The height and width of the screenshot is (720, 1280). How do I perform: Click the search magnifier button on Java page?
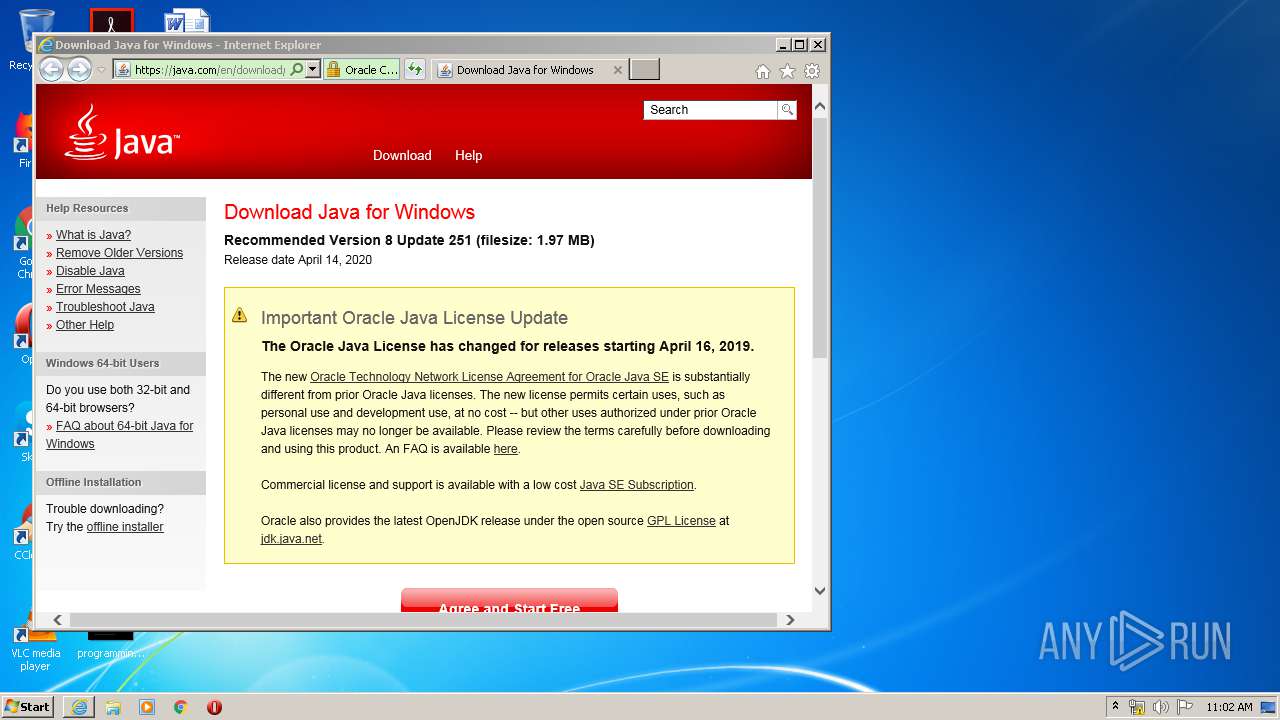tap(787, 110)
